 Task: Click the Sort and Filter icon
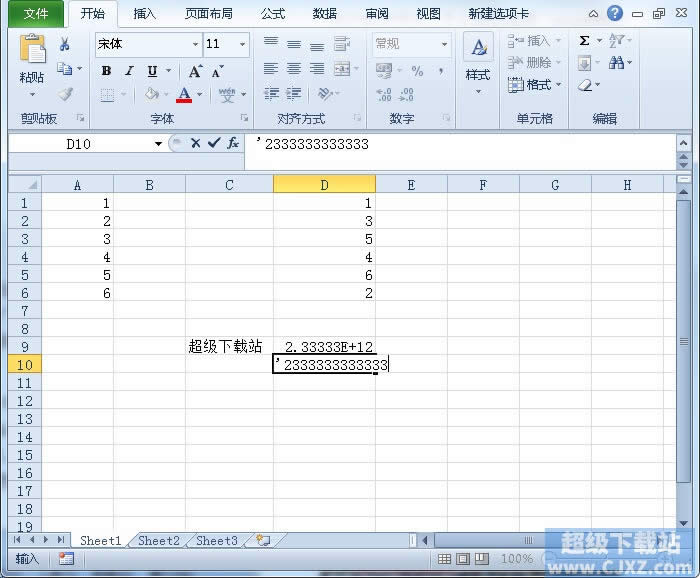[x=617, y=41]
